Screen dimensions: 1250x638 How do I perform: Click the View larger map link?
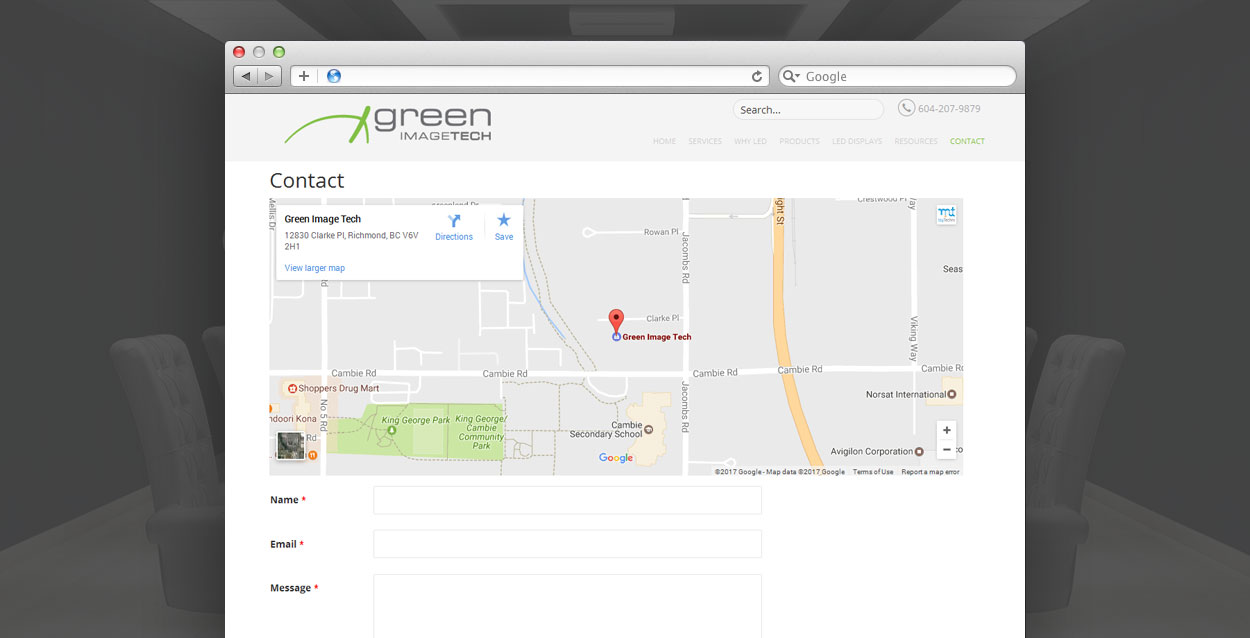pyautogui.click(x=314, y=268)
